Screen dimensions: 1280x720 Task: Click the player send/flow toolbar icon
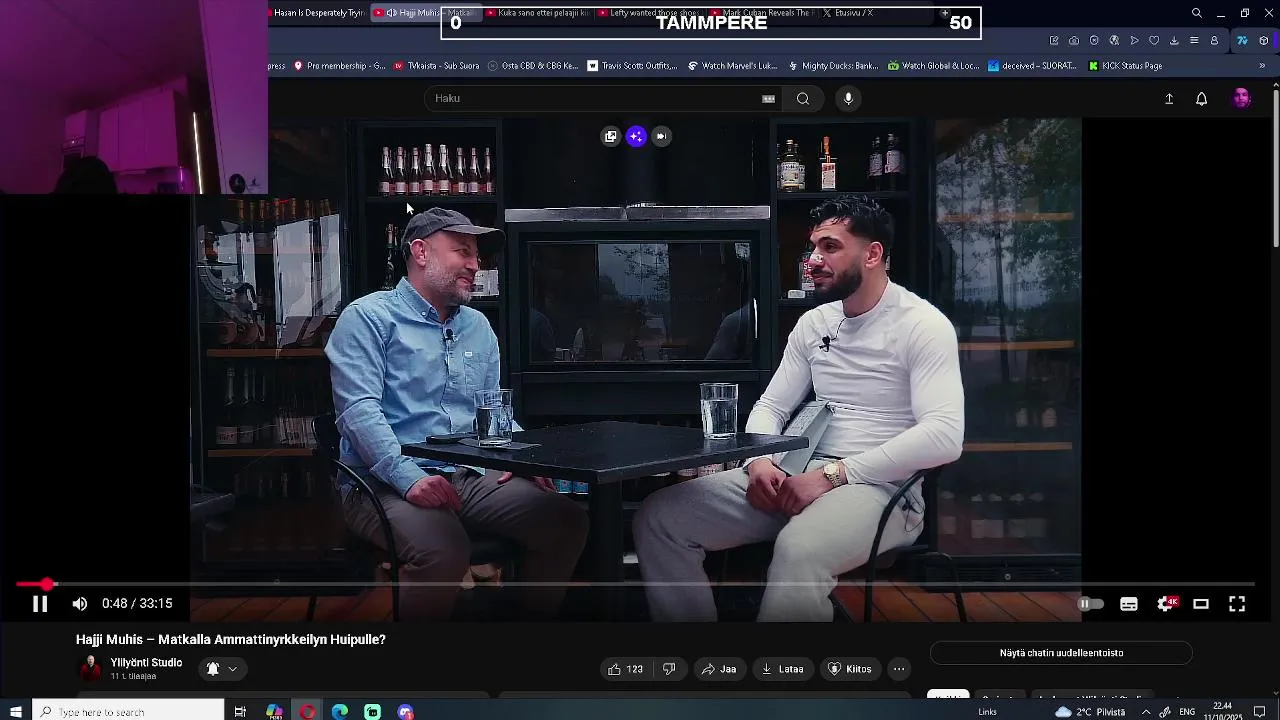[x=1134, y=41]
